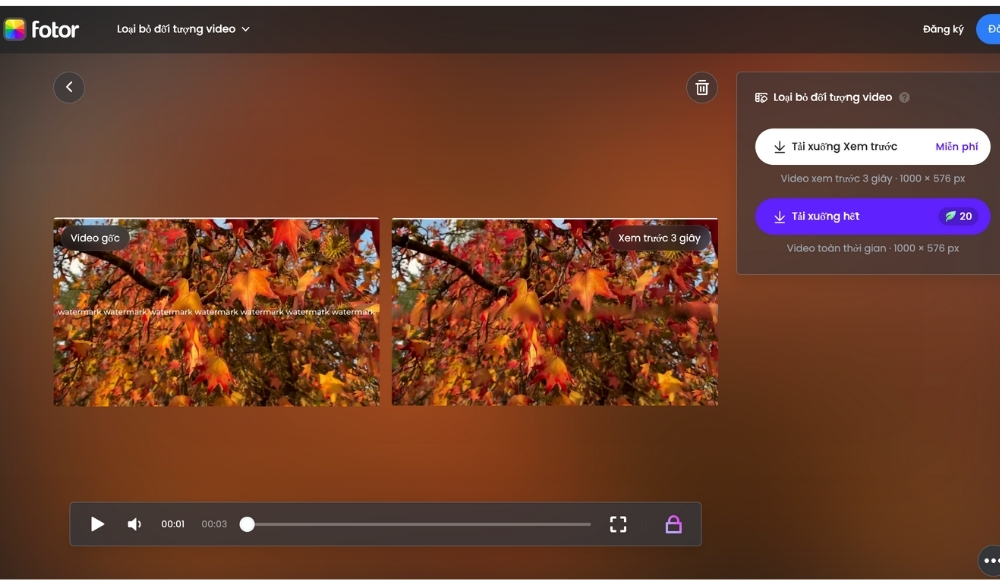Click the Fotor logo

[41, 29]
